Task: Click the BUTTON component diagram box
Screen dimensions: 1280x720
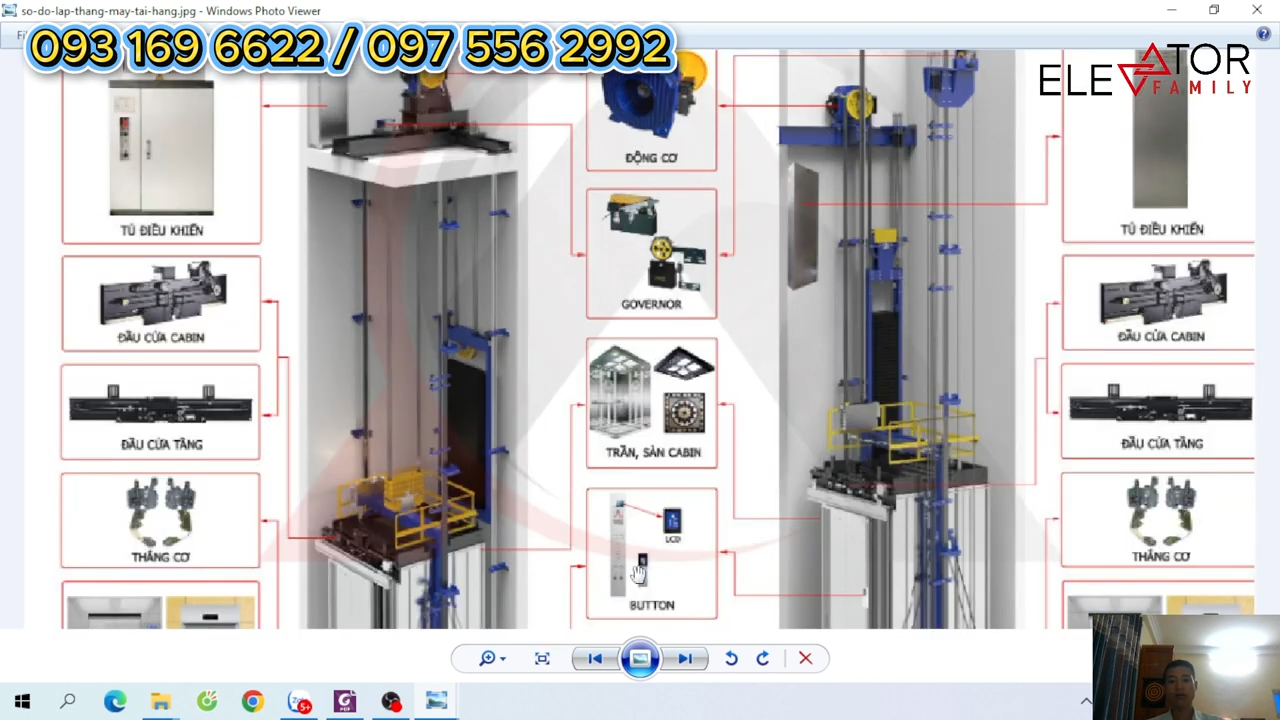Action: click(x=651, y=553)
